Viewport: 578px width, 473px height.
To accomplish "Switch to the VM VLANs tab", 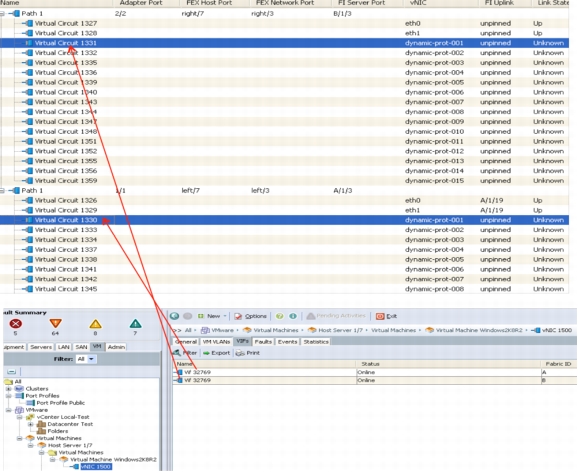I will (x=216, y=342).
